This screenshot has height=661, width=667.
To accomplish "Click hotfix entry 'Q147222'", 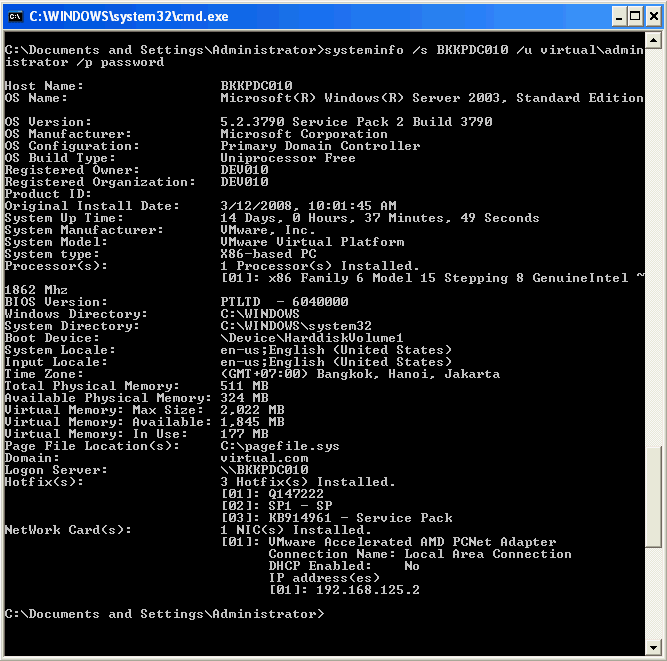I will coord(296,494).
